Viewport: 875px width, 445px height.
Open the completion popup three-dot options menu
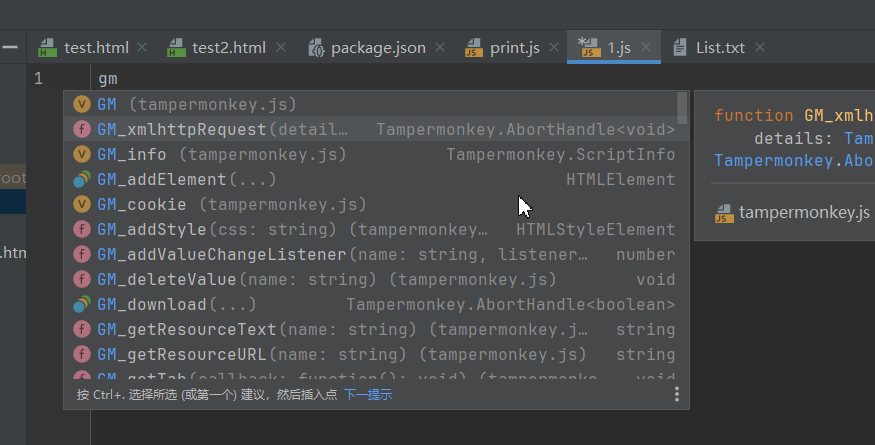point(676,394)
